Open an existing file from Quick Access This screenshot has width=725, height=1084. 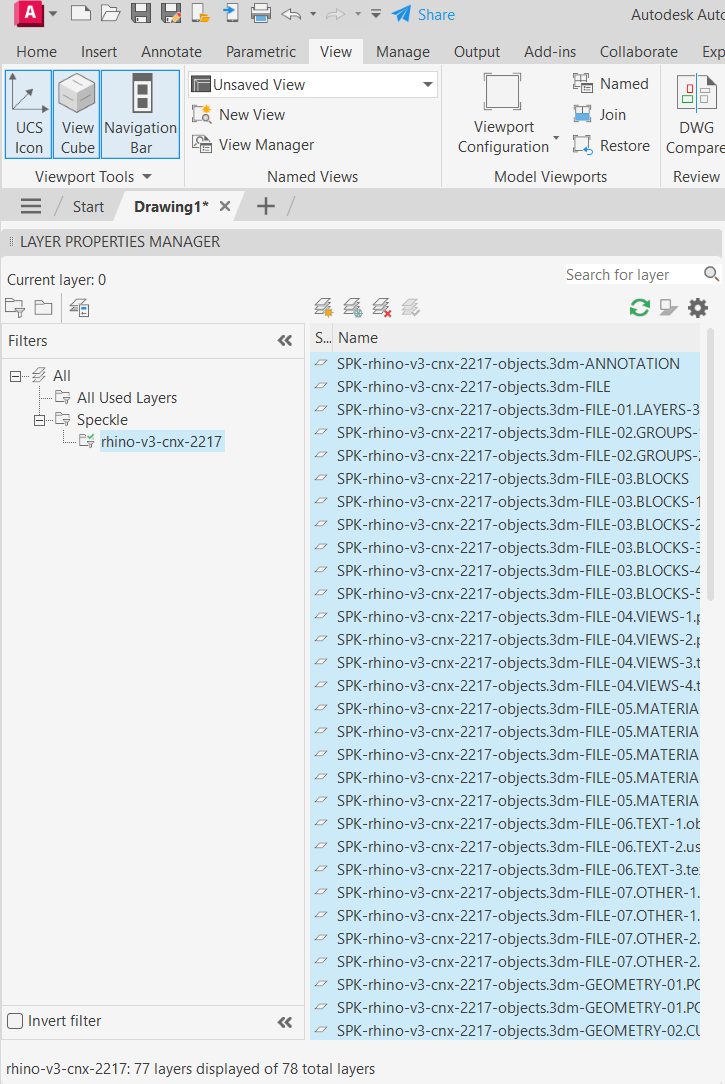(x=111, y=13)
